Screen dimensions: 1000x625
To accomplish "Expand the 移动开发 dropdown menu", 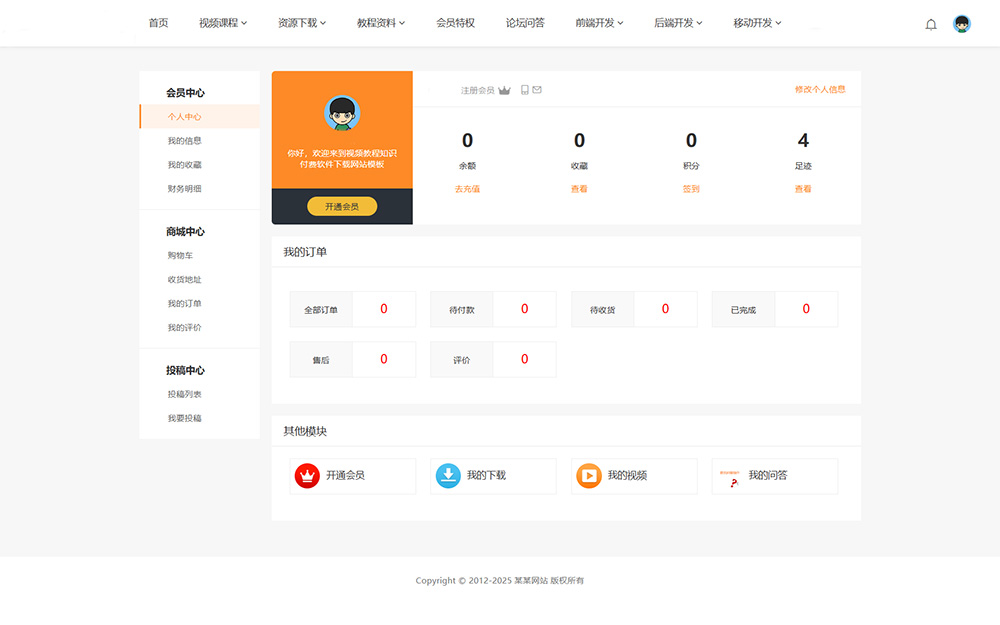I will click(757, 23).
